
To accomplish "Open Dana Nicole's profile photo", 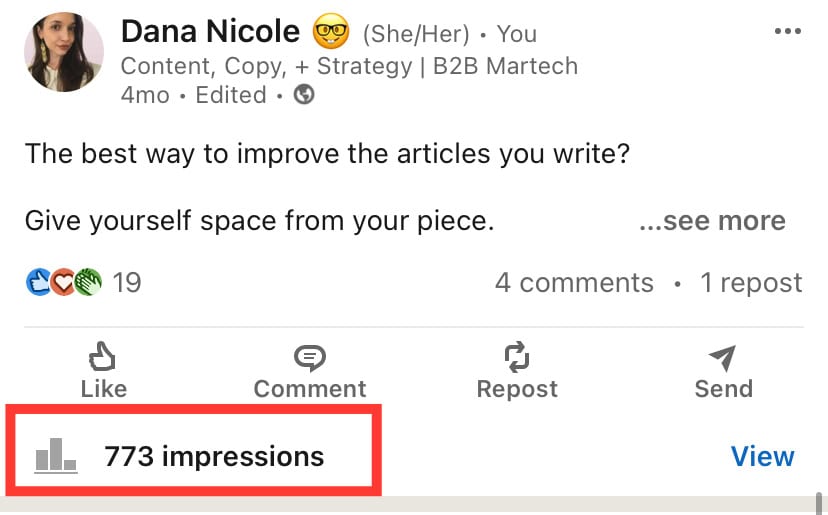I will (x=64, y=52).
